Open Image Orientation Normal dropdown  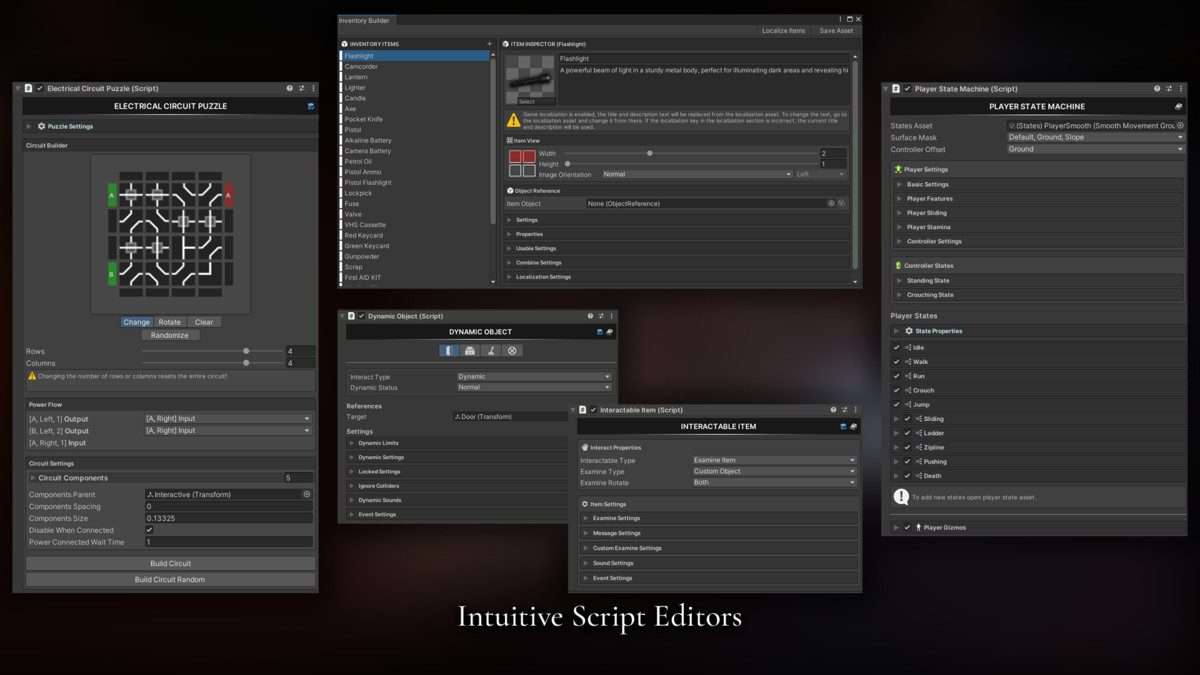tap(696, 174)
